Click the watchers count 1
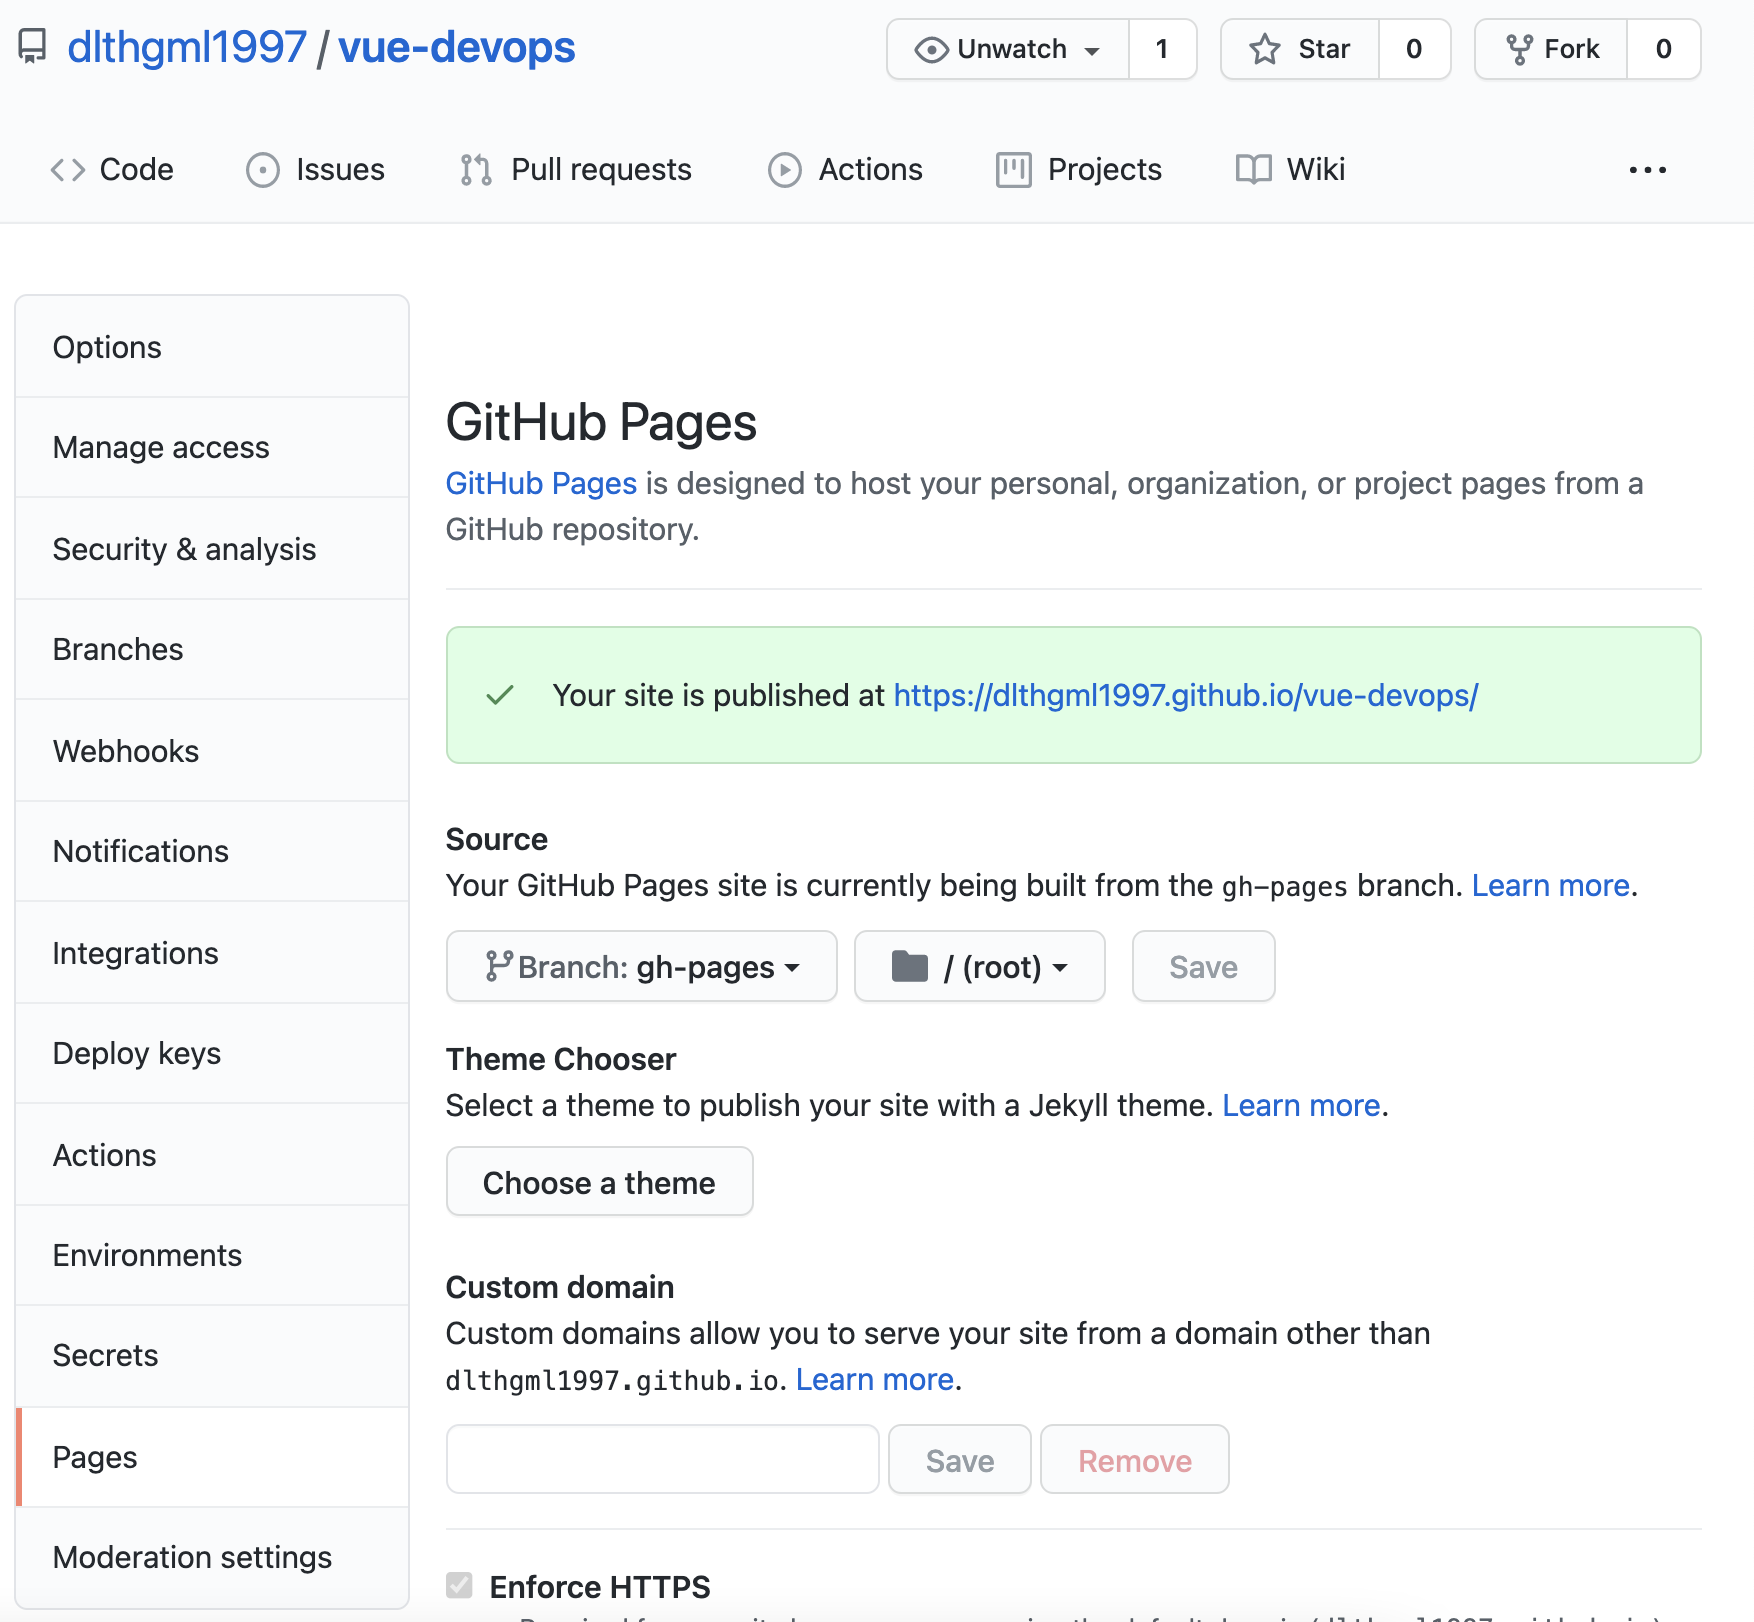The height and width of the screenshot is (1622, 1754). pyautogui.click(x=1163, y=49)
